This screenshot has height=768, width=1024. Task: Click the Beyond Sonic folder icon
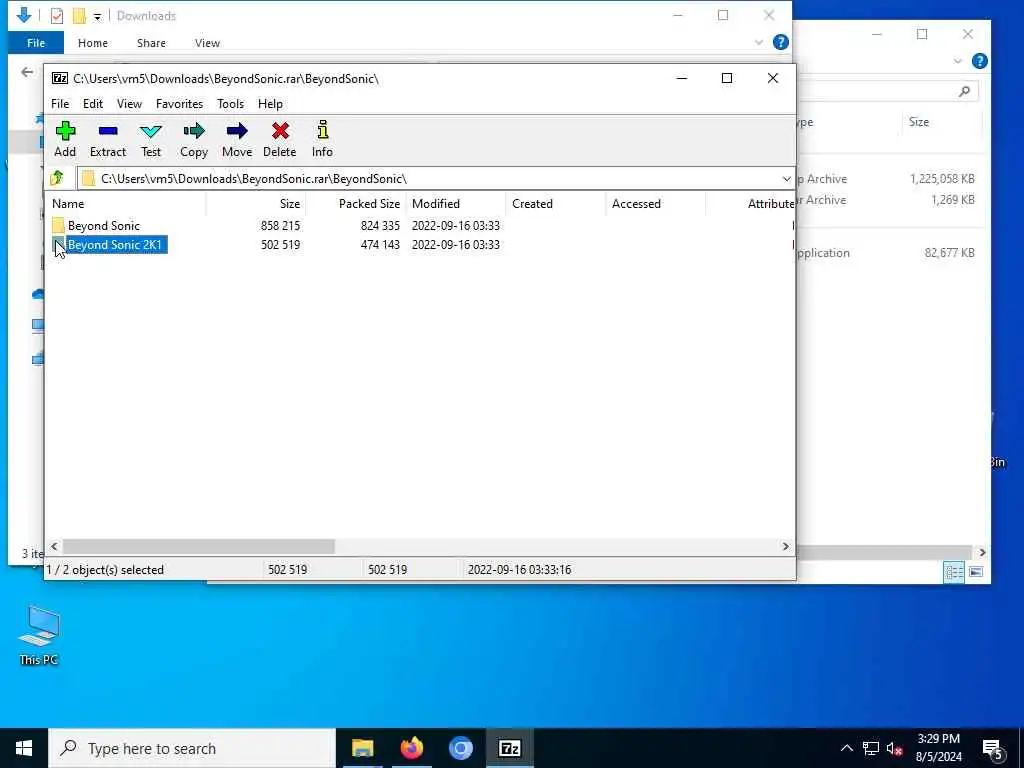[x=58, y=225]
